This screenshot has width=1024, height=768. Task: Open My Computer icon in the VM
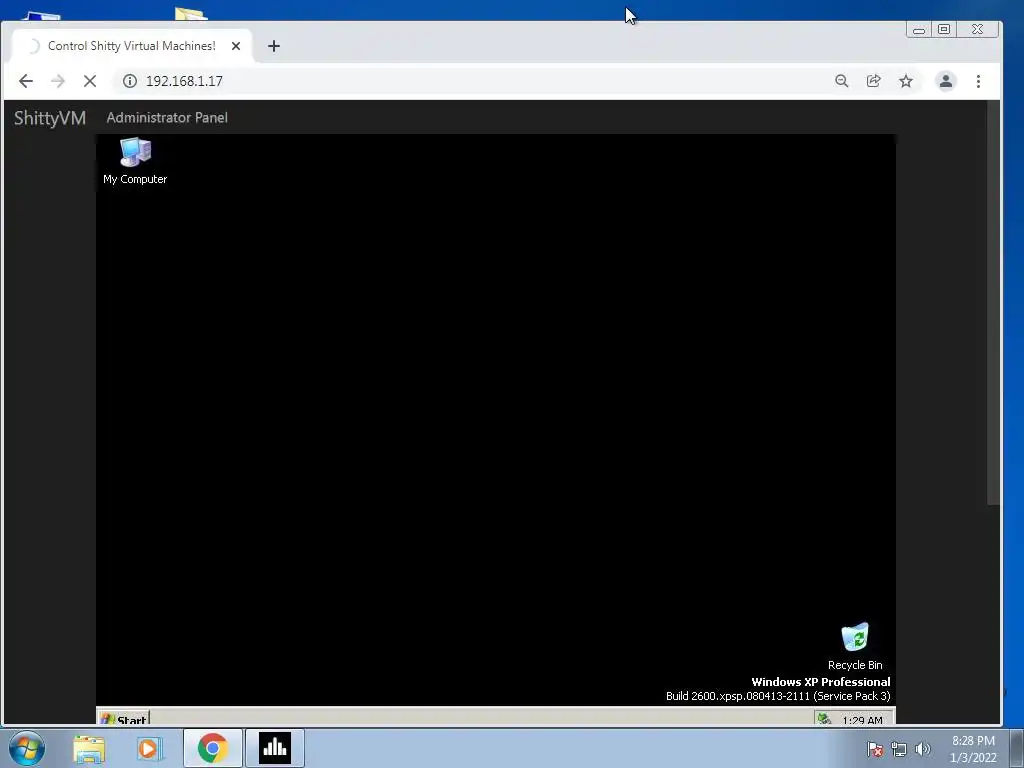click(135, 161)
